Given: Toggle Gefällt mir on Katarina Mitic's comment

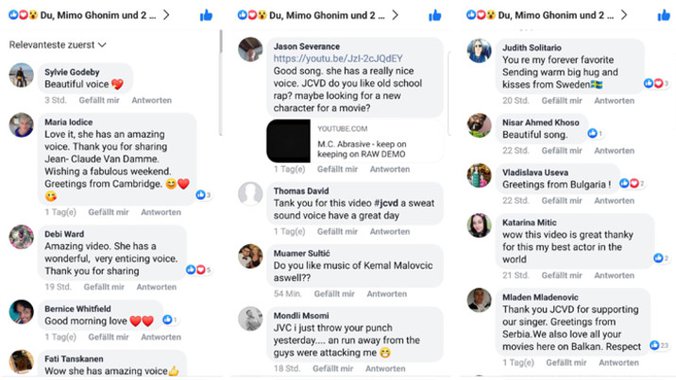Looking at the screenshot, I should pos(562,275).
